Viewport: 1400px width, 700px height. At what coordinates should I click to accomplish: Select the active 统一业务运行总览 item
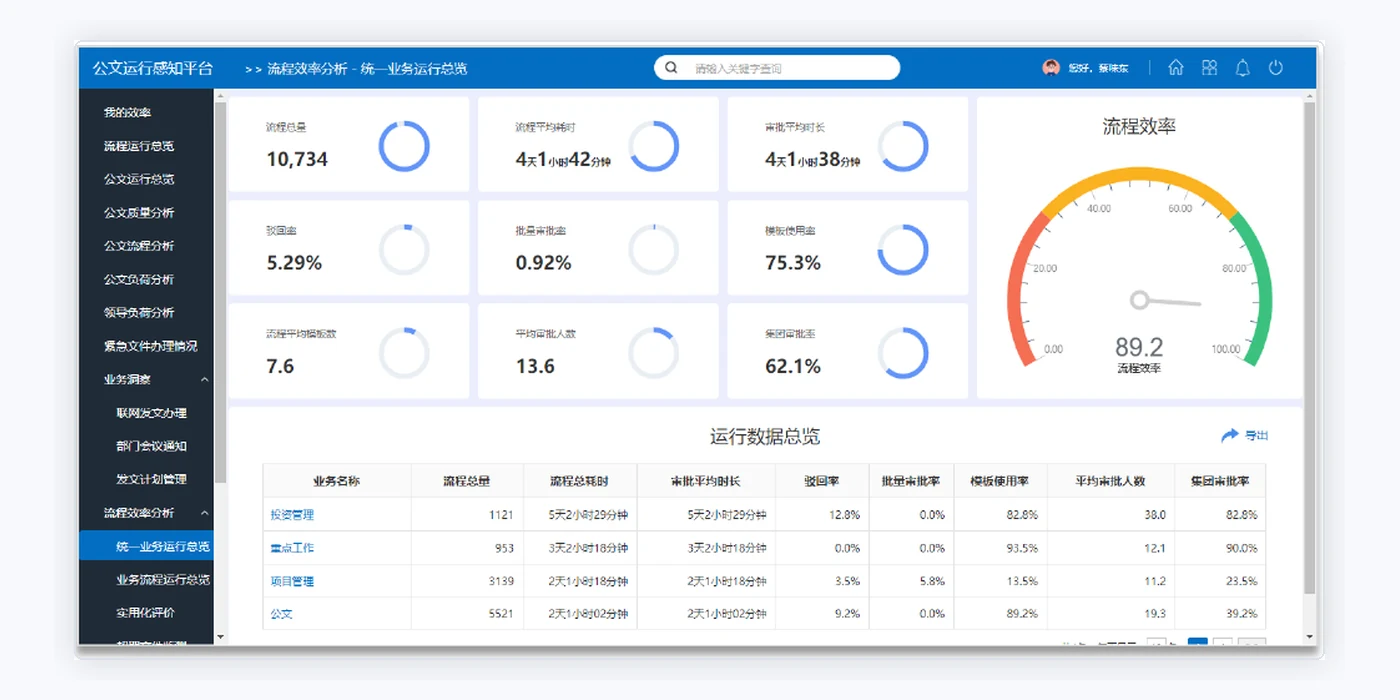click(x=145, y=546)
